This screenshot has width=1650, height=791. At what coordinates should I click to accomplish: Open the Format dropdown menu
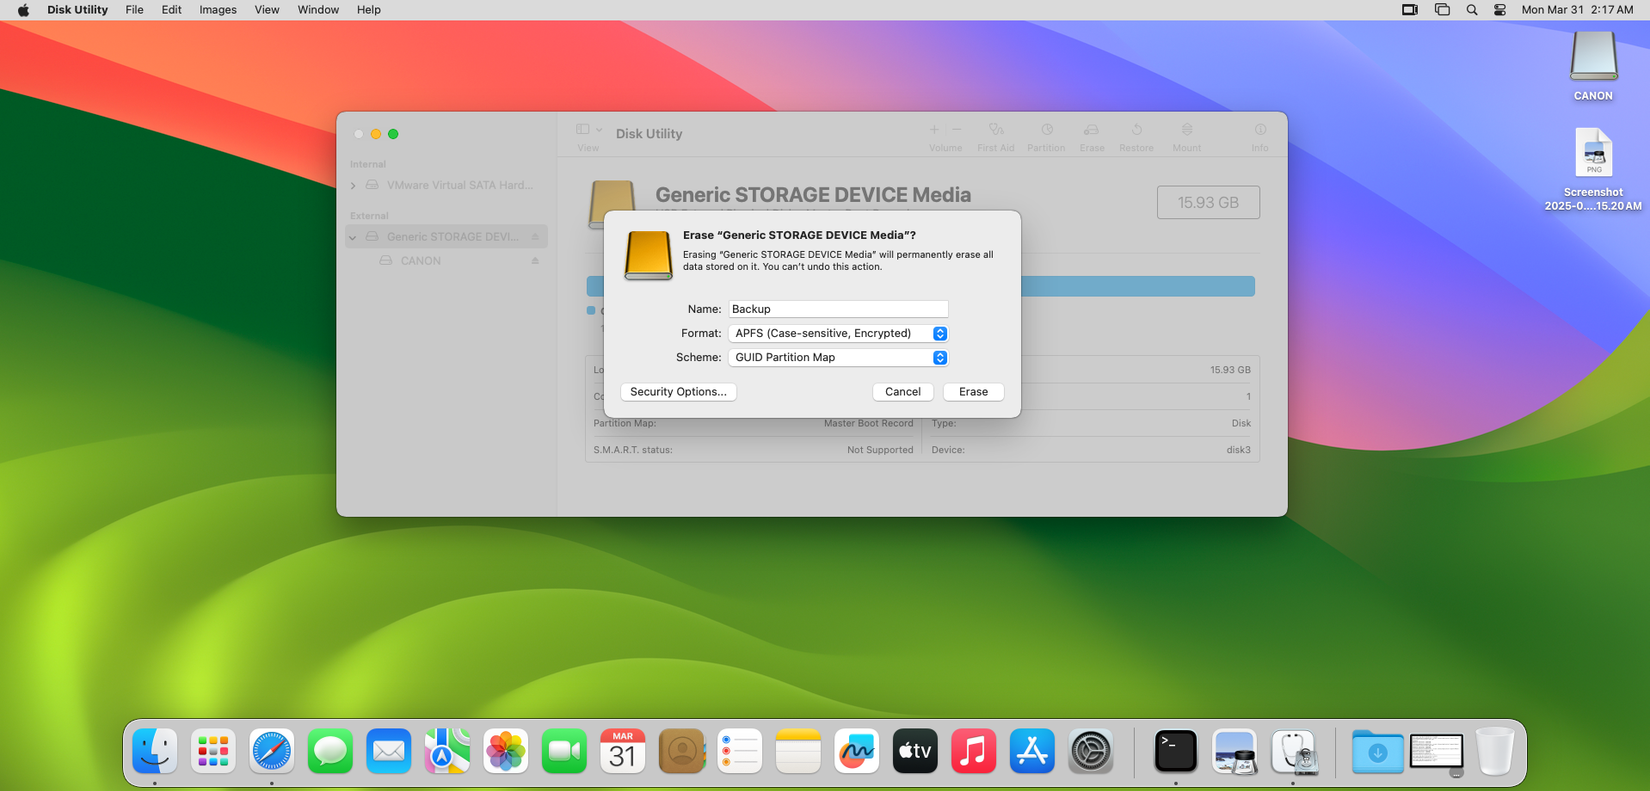(838, 334)
